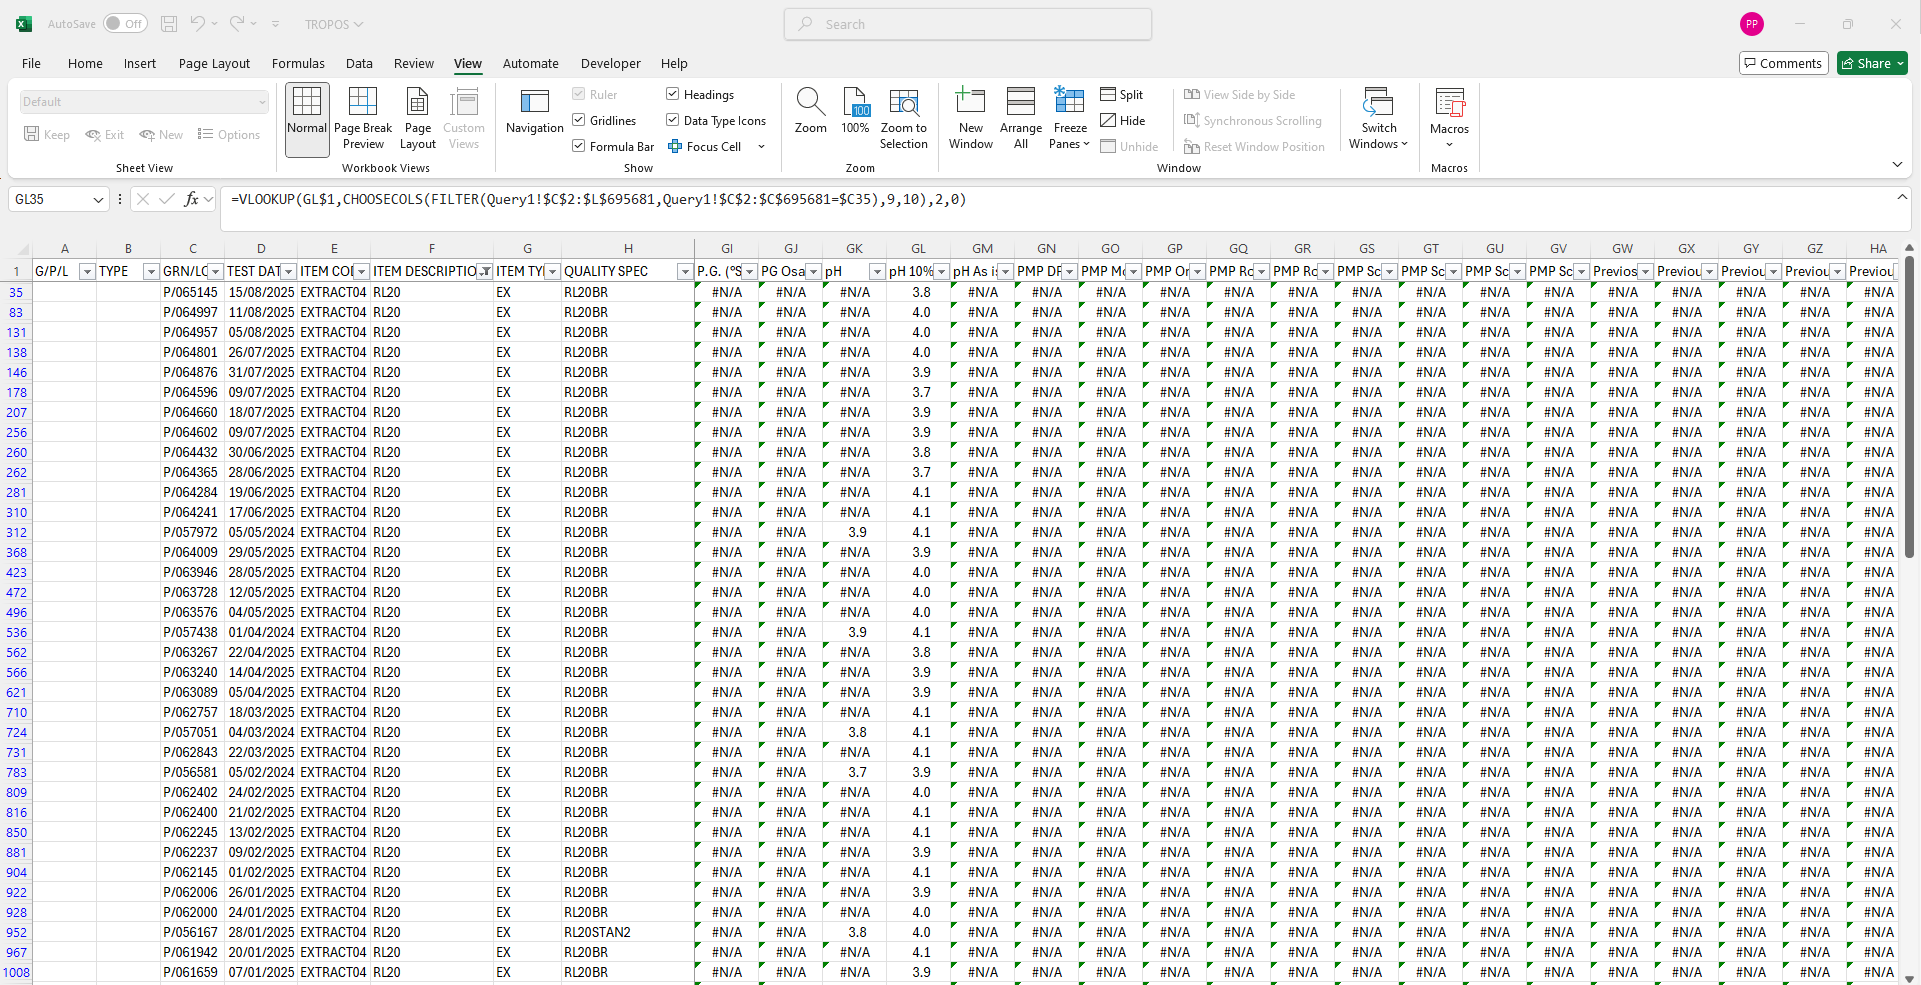Select all cells corner button
This screenshot has width=1921, height=985.
pyautogui.click(x=16, y=249)
